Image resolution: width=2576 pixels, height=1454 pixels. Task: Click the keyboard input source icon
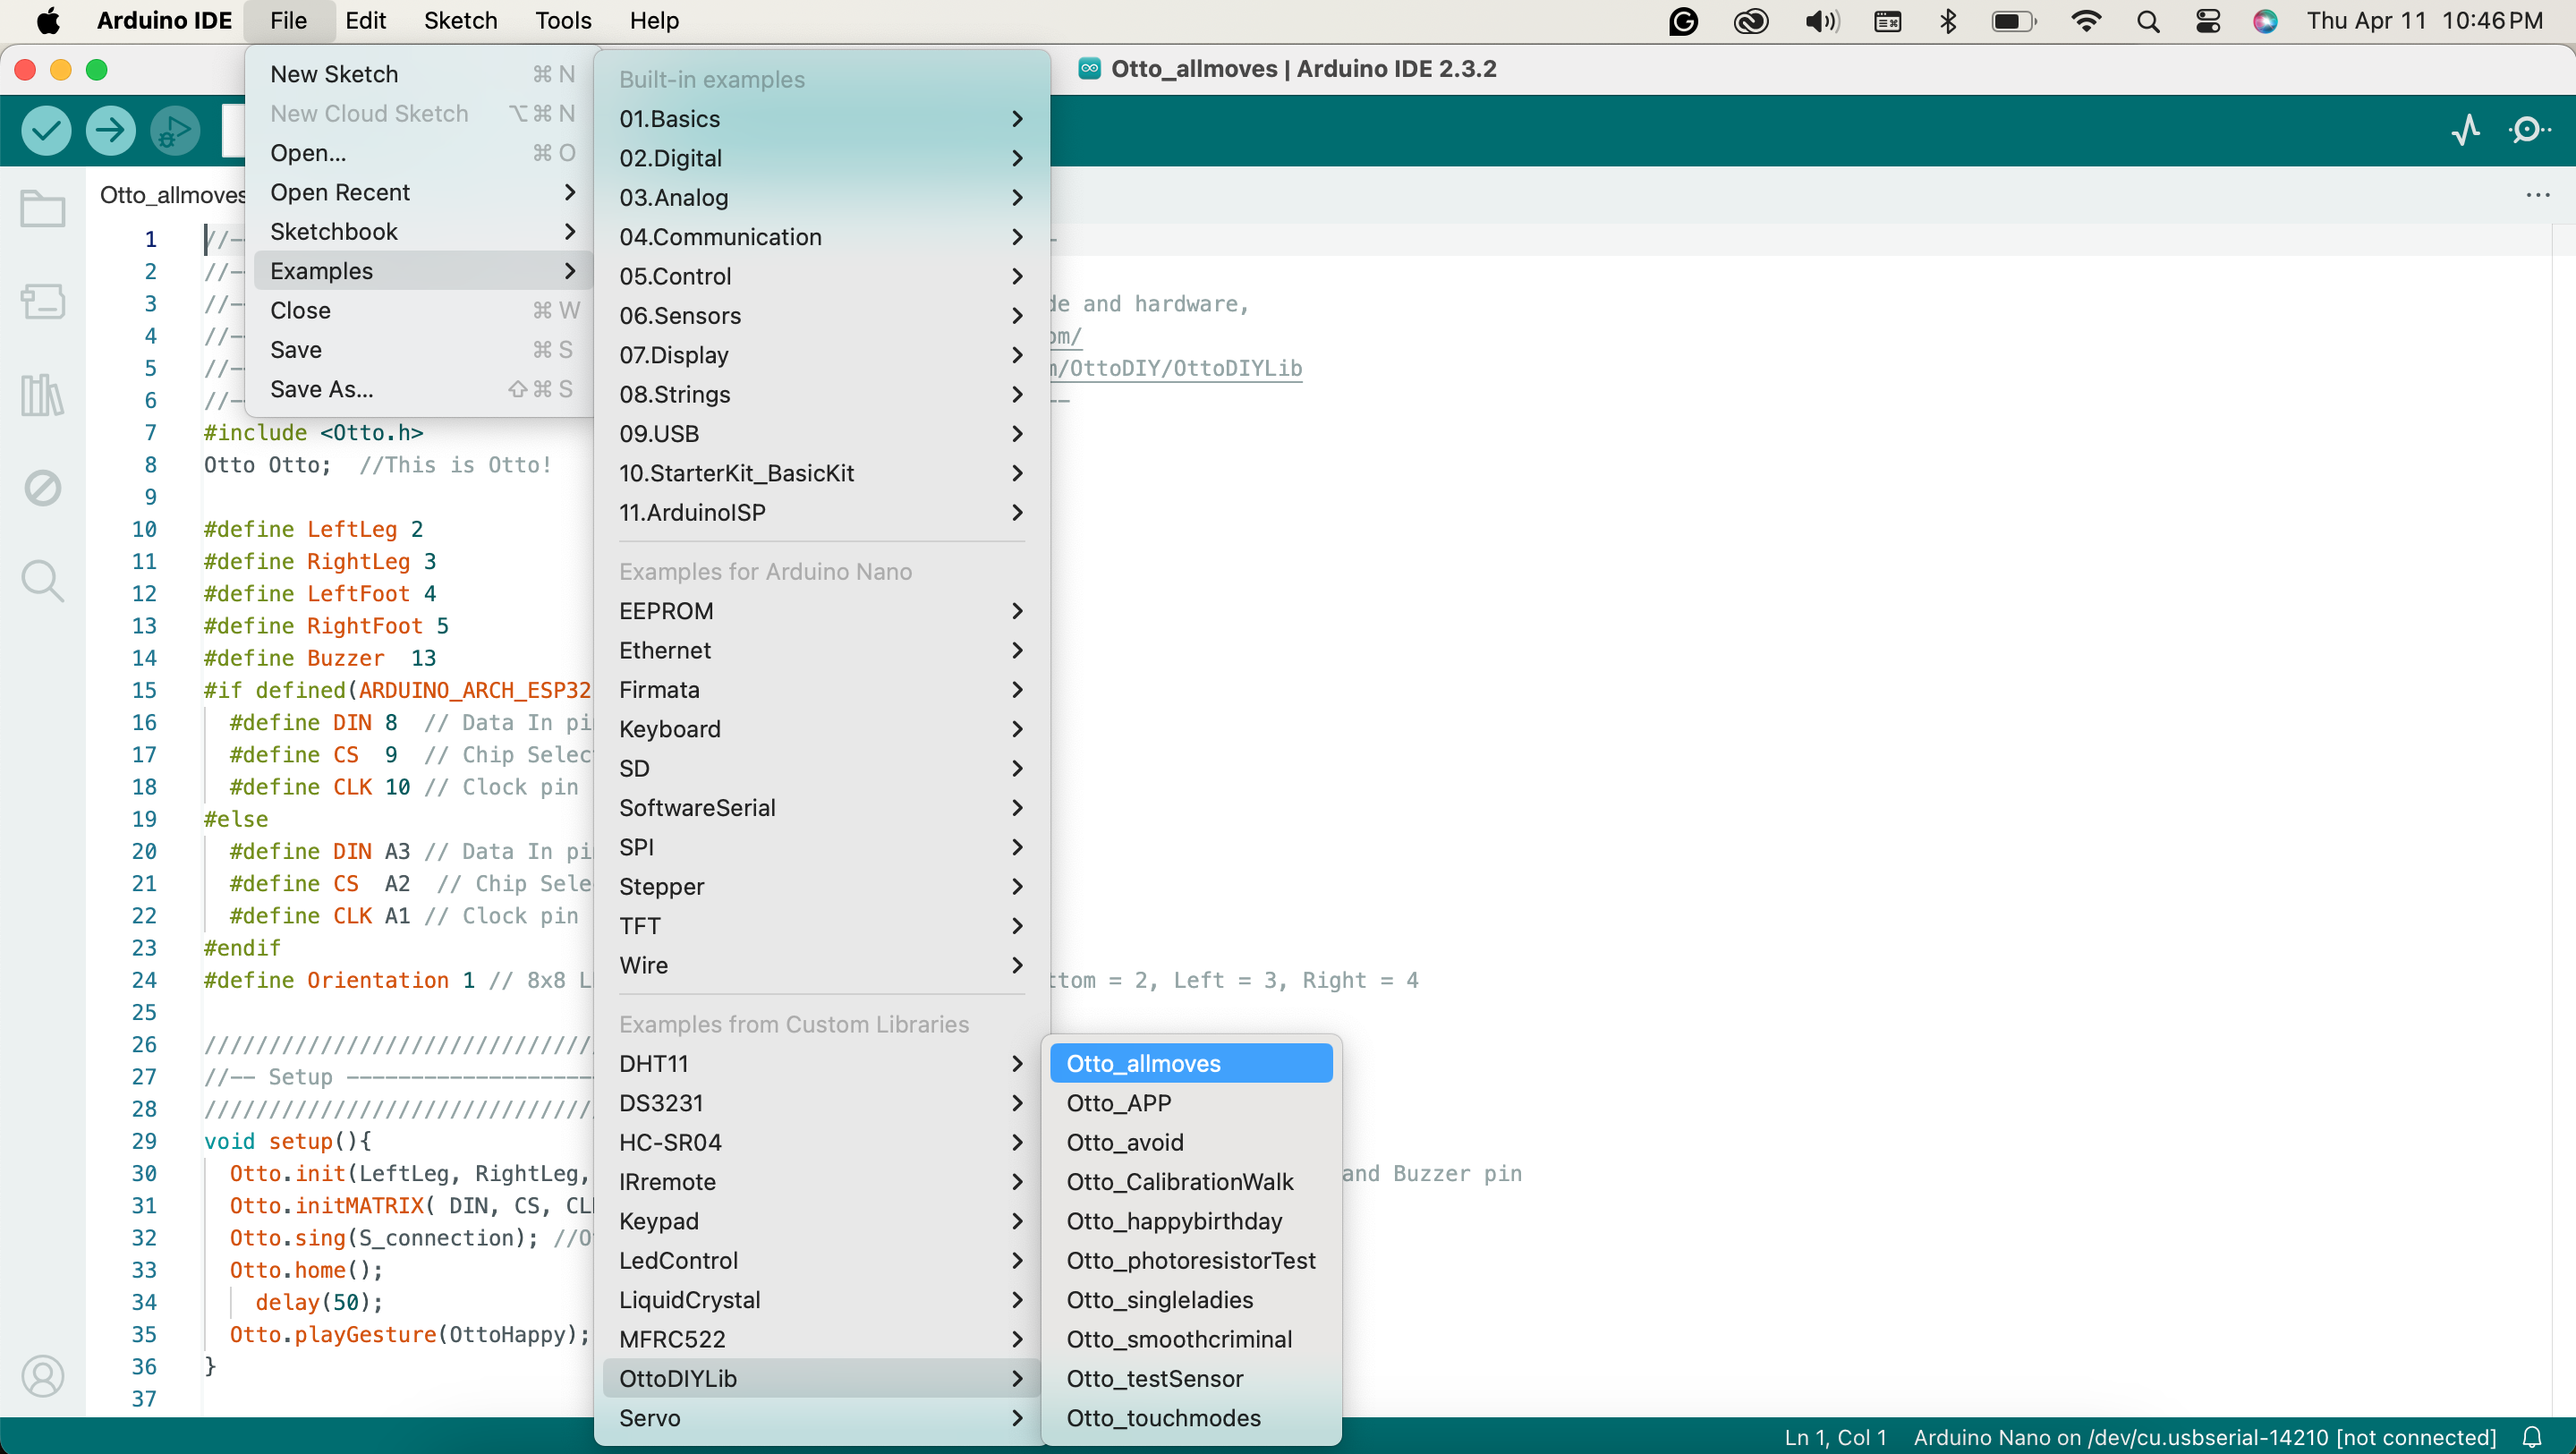click(x=1888, y=21)
